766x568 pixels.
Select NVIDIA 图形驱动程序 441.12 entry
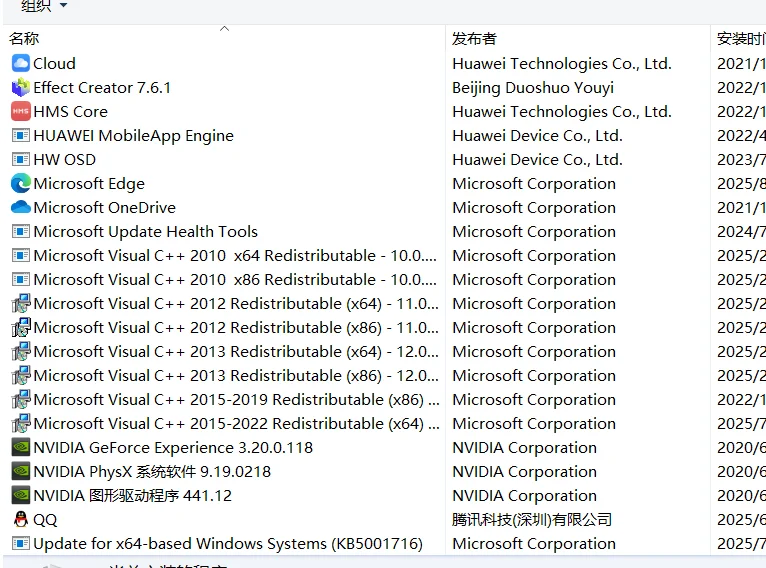132,495
